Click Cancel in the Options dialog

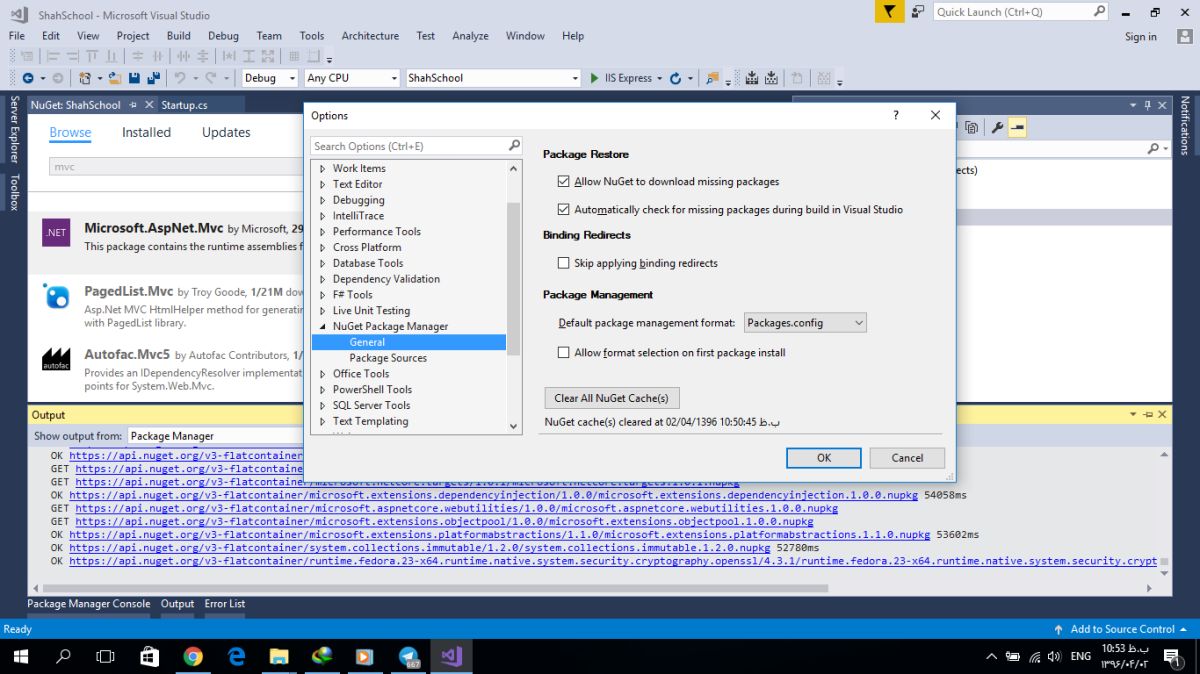pos(907,458)
